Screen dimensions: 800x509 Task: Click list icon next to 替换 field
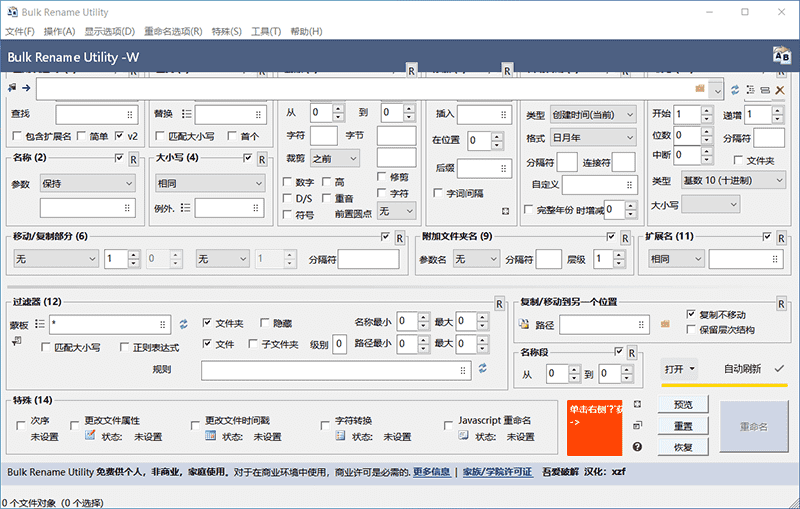pyautogui.click(x=187, y=114)
